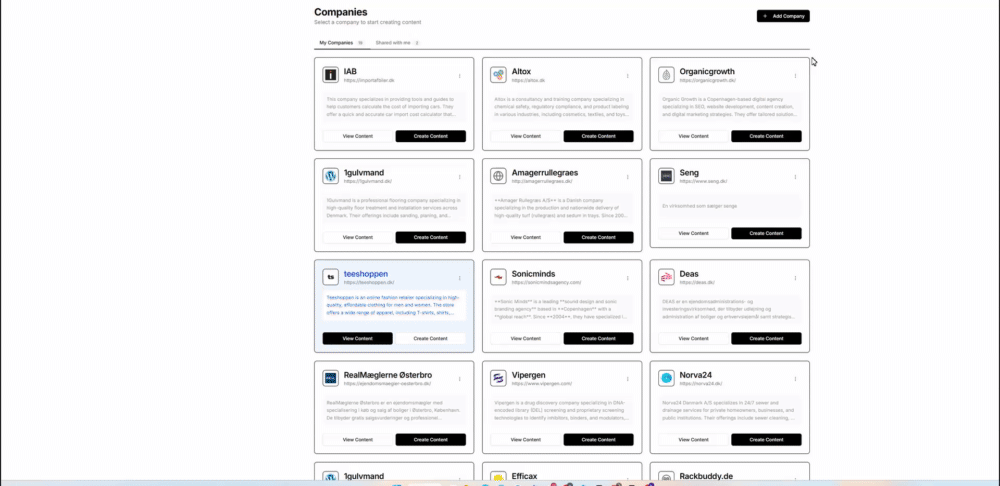
Task: Click View Content on the Deas card
Action: coord(693,338)
